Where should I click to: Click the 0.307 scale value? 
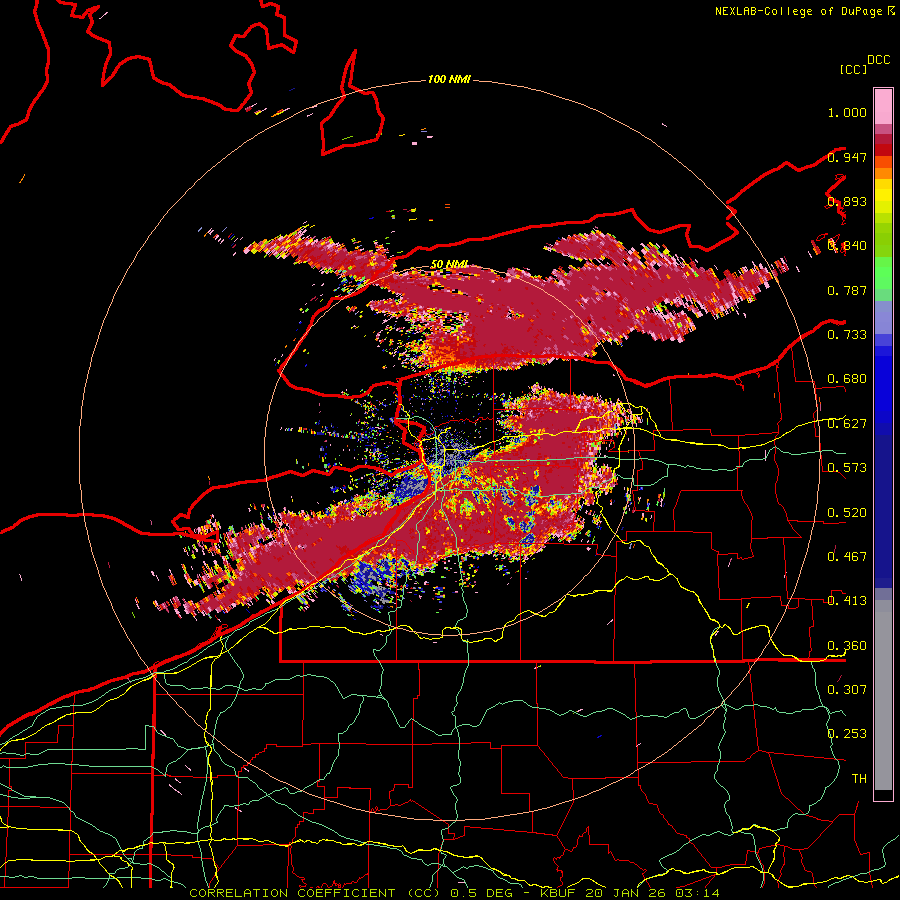[x=847, y=689]
